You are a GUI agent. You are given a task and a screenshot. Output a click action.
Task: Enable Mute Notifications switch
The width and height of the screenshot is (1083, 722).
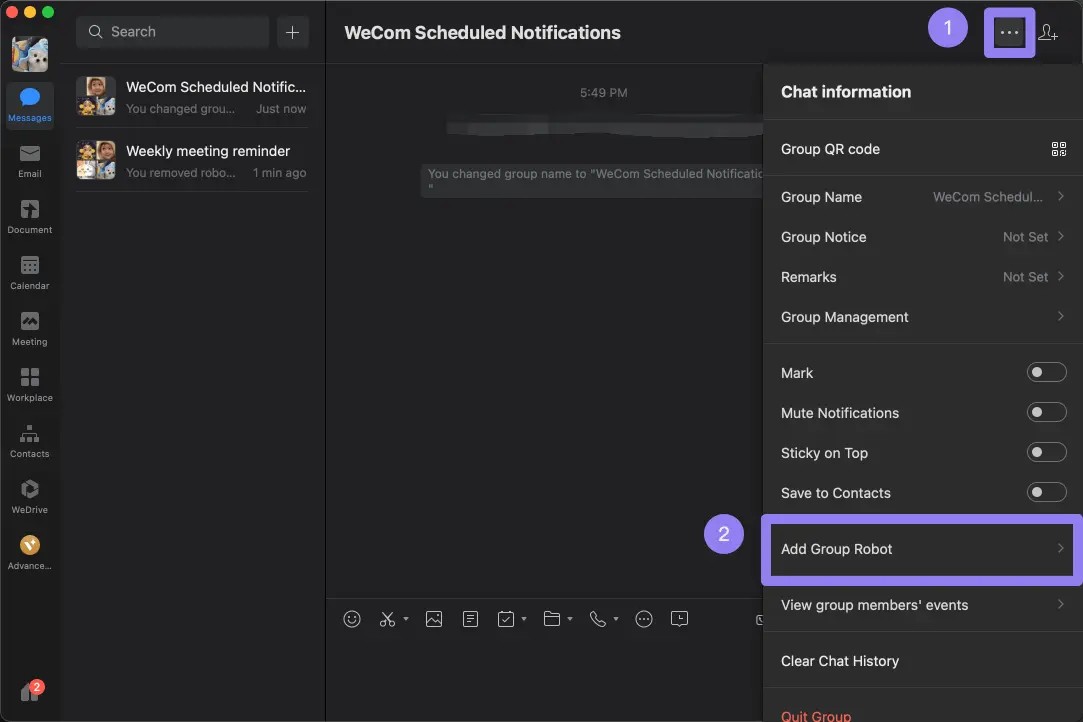pos(1046,413)
